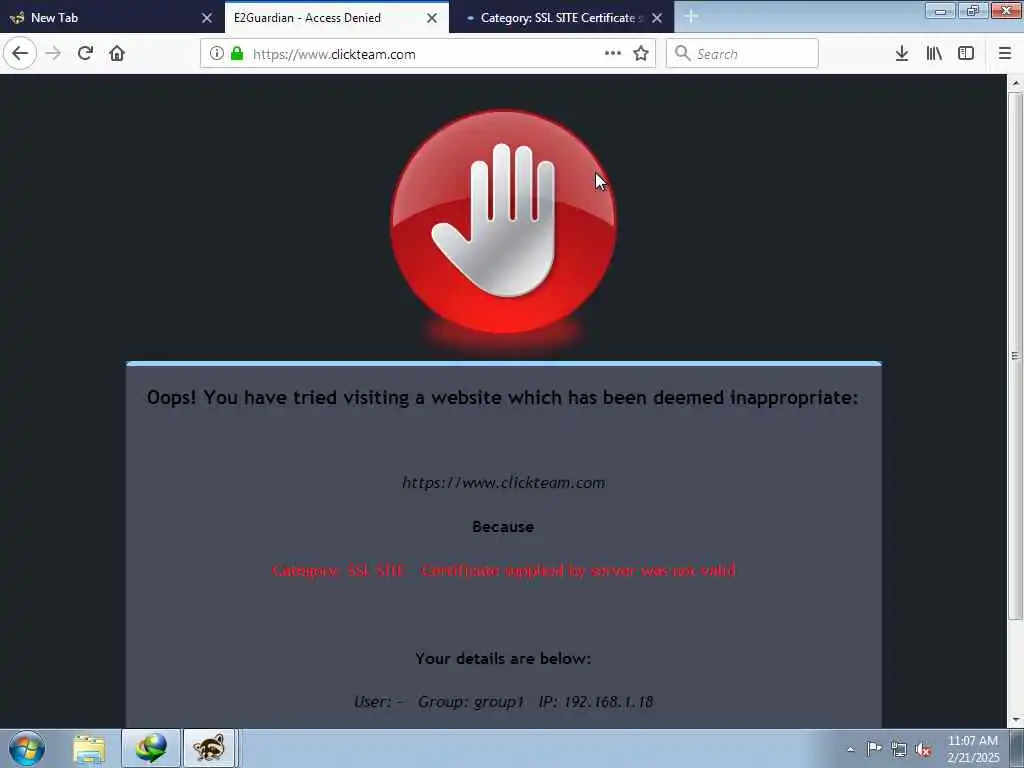This screenshot has height=768, width=1024.
Task: Open the Action Center flag icon
Action: pyautogui.click(x=873, y=749)
